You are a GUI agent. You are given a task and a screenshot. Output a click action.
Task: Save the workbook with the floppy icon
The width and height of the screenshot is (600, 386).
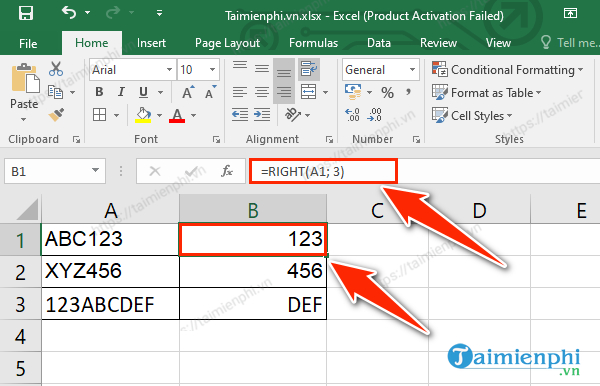(26, 13)
